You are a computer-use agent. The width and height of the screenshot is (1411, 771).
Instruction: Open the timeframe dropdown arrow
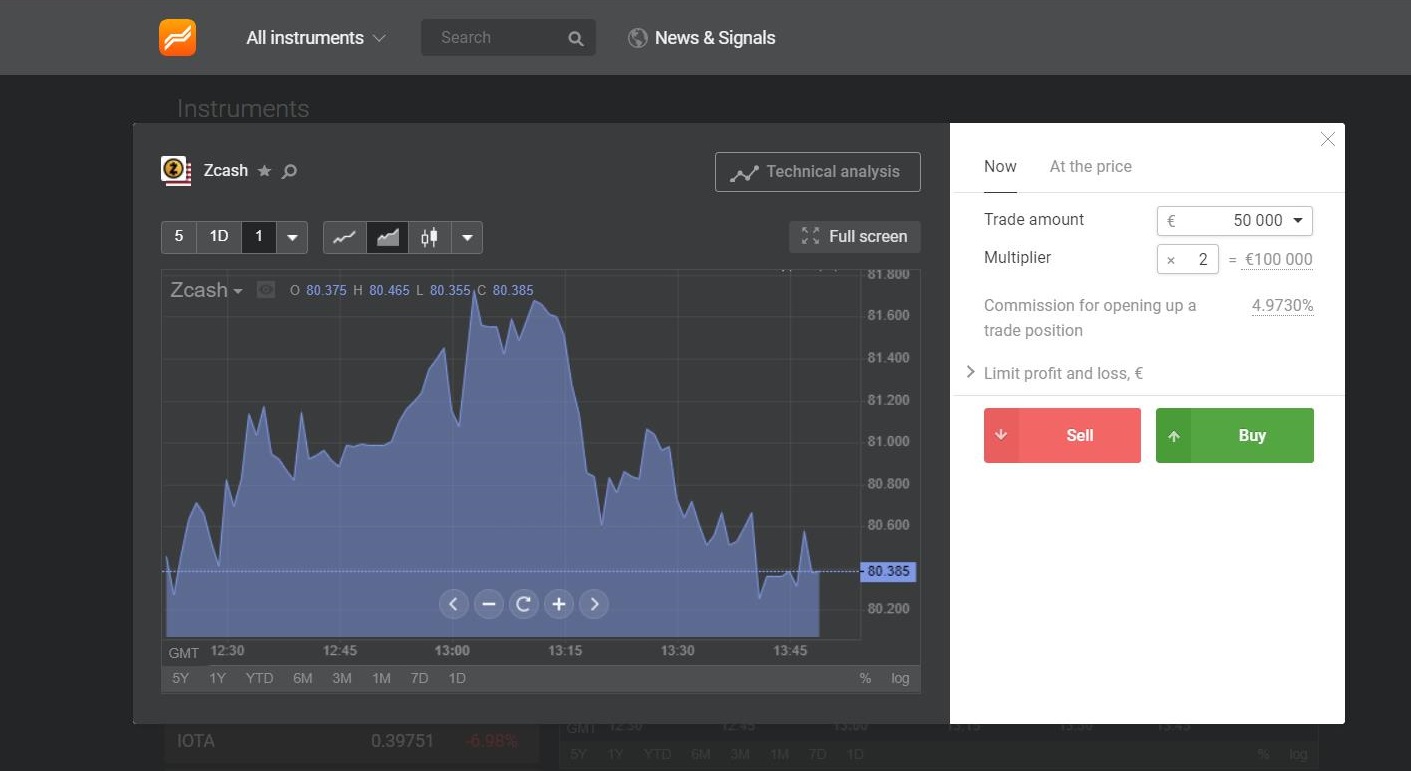point(292,236)
